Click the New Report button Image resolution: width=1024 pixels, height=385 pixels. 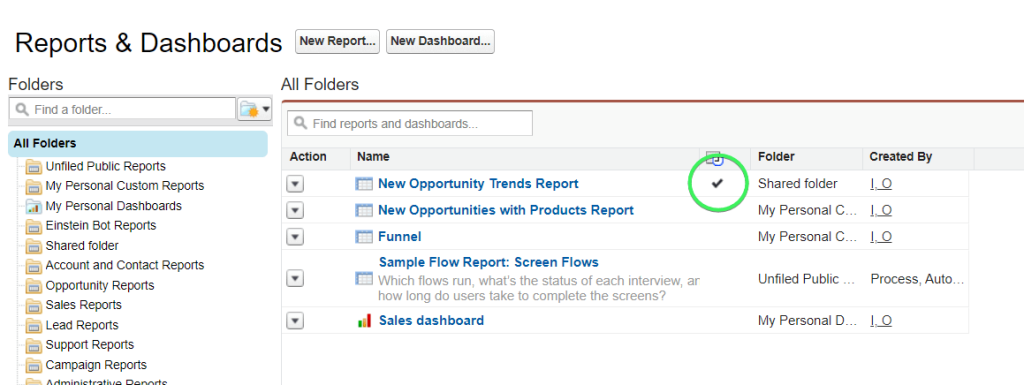(x=338, y=41)
